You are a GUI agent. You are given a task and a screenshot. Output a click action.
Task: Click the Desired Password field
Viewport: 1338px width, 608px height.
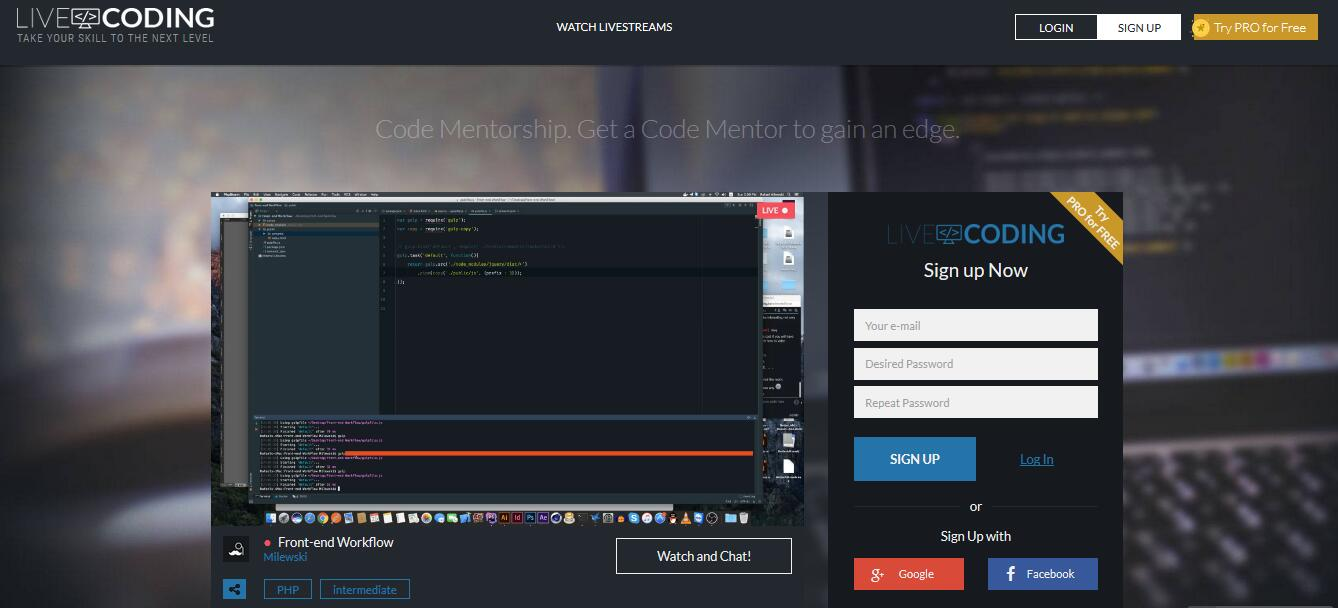click(975, 364)
